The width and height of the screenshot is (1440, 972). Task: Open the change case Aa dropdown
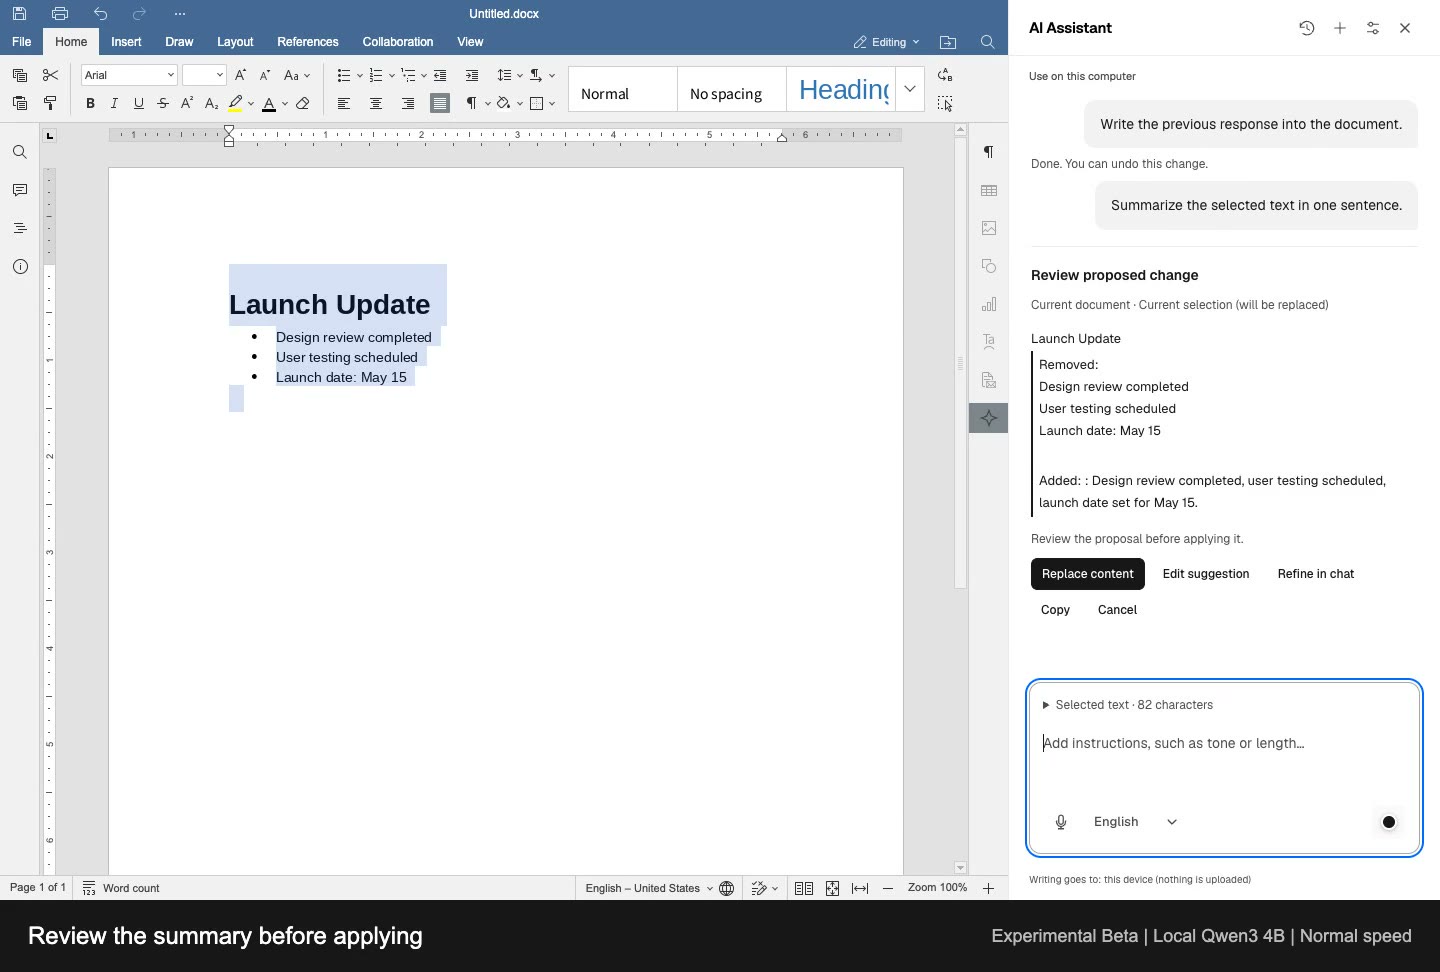click(297, 75)
